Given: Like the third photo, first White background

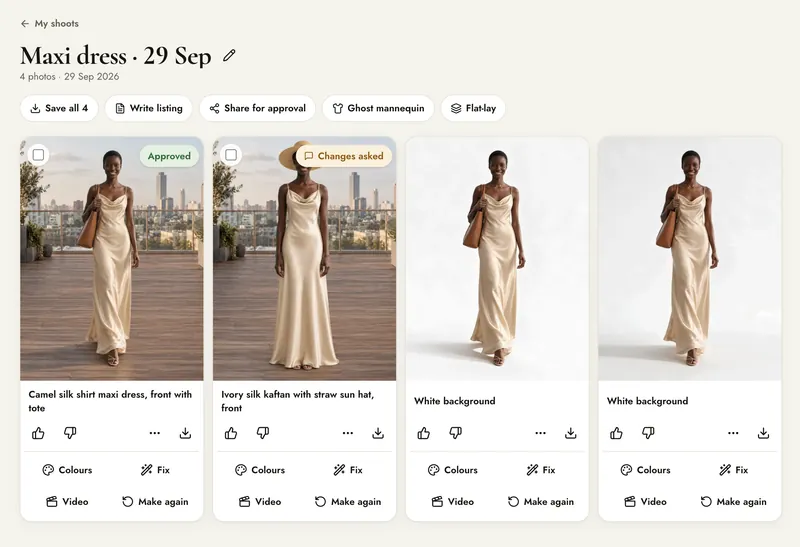Looking at the screenshot, I should [423, 433].
